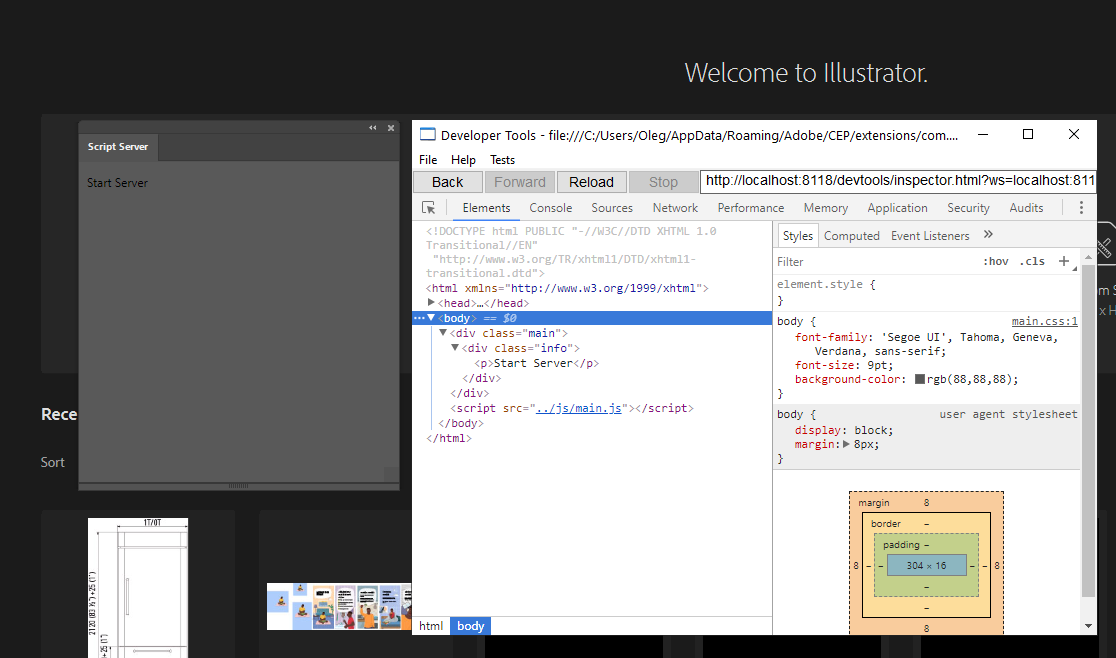Select the Styles sidebar tab
This screenshot has height=658, width=1116.
pos(797,235)
